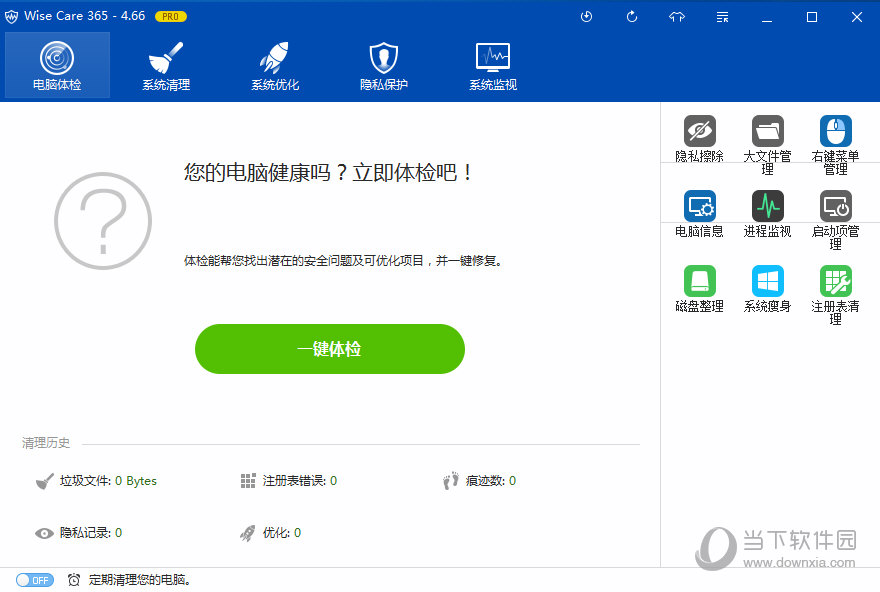The image size is (880, 592).
Task: Click the large question mark status circle
Action: 103,221
